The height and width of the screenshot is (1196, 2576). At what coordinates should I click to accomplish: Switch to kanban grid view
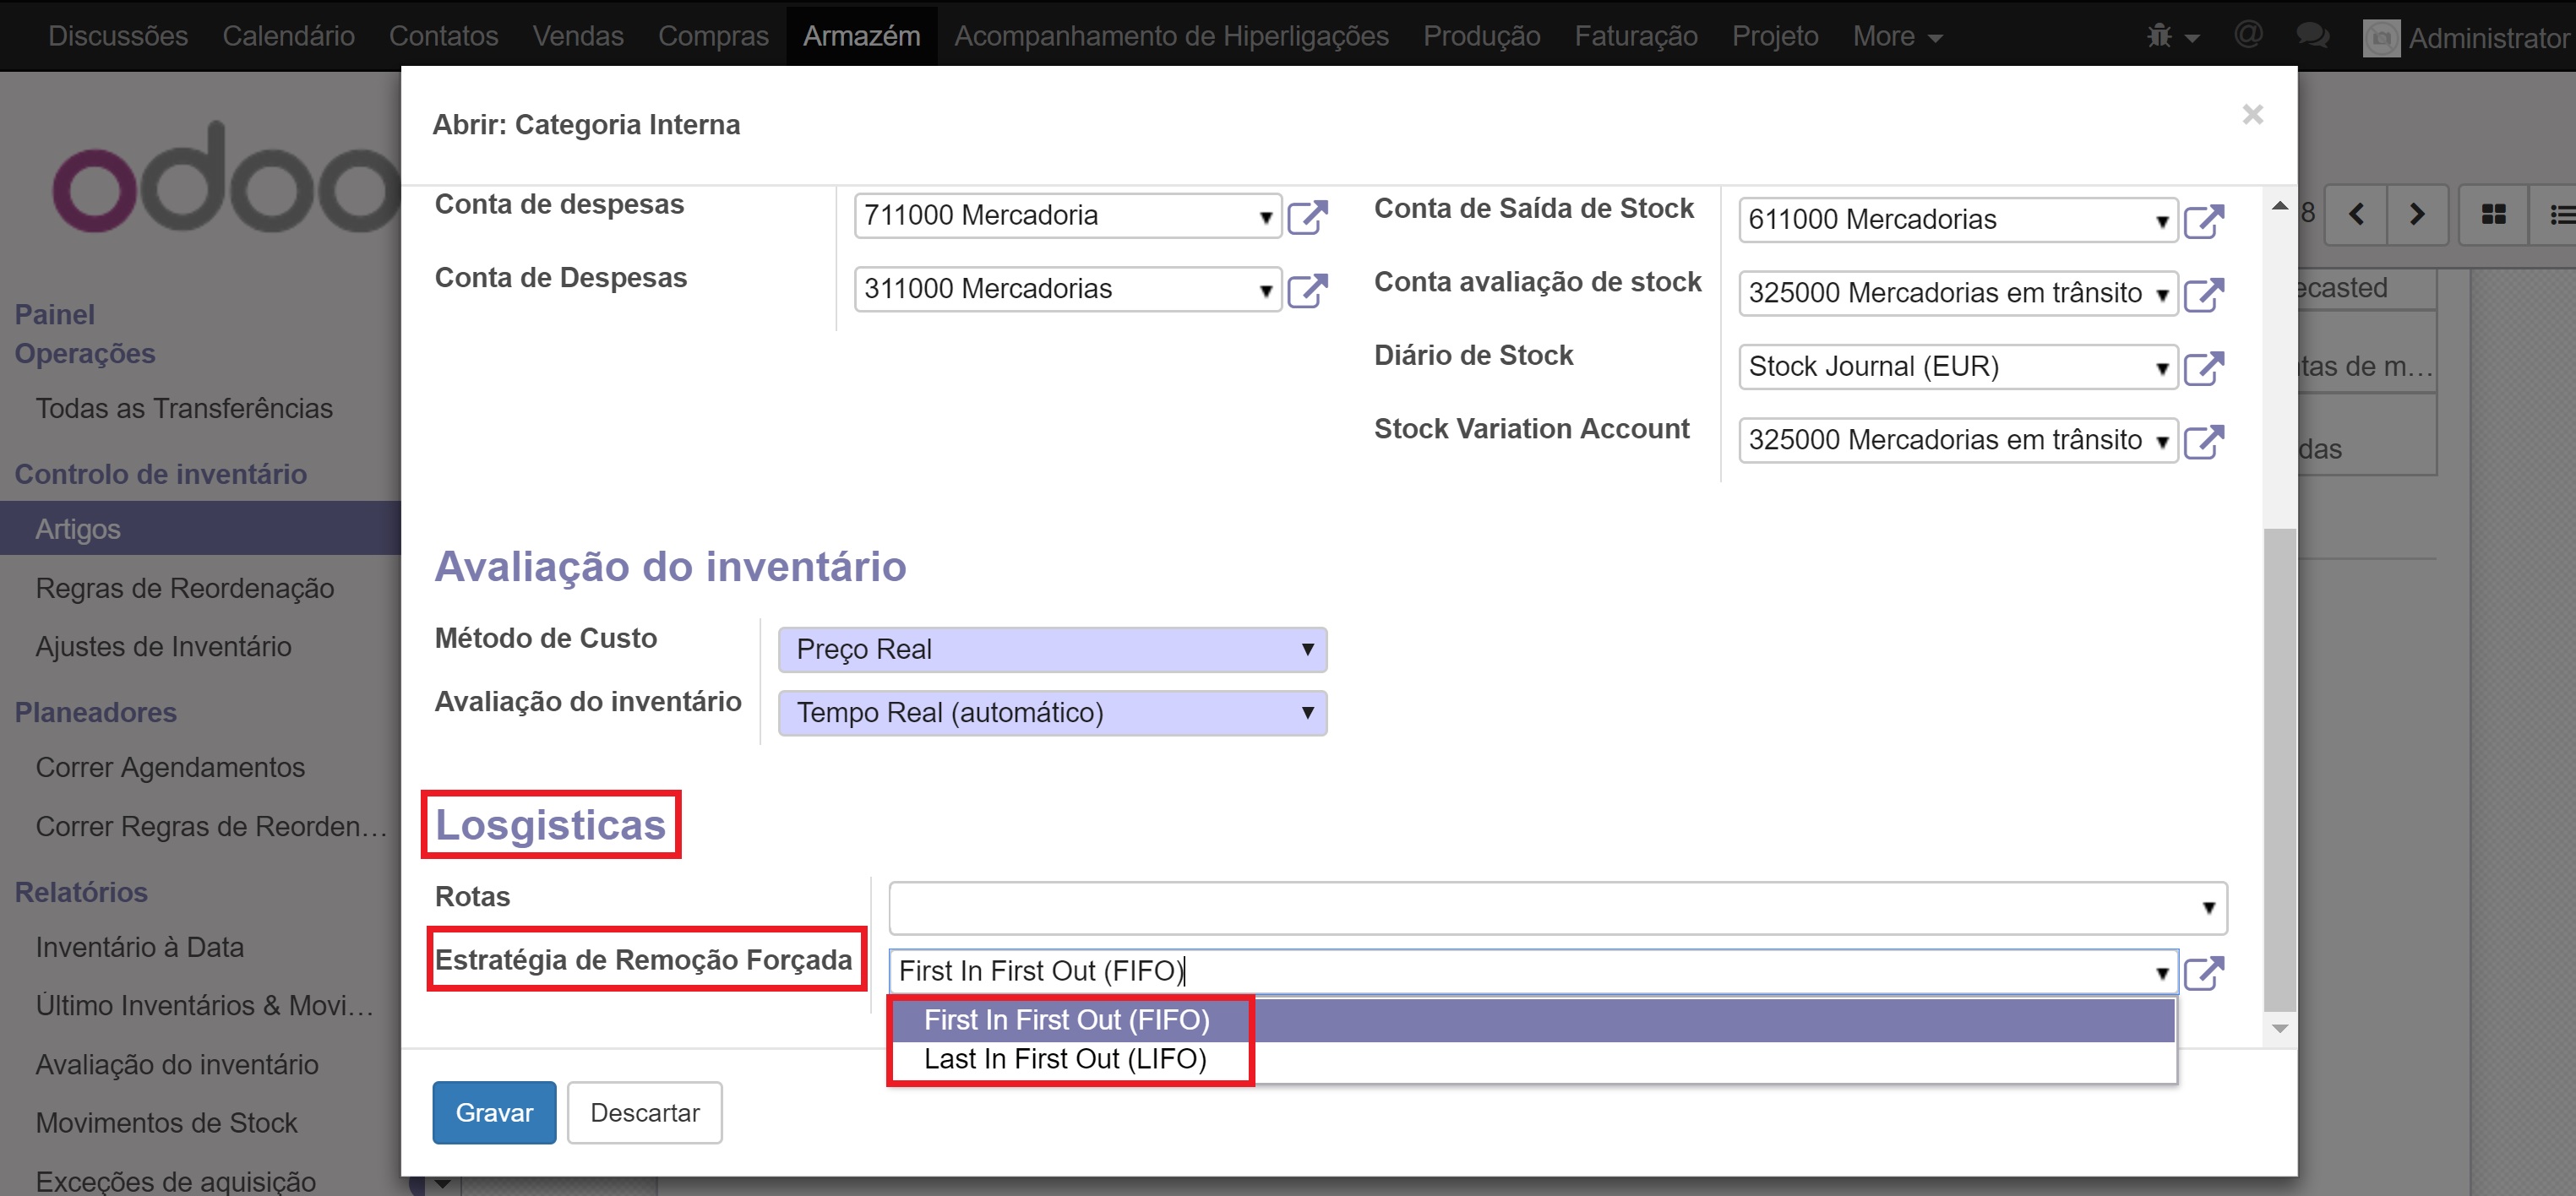click(2494, 214)
